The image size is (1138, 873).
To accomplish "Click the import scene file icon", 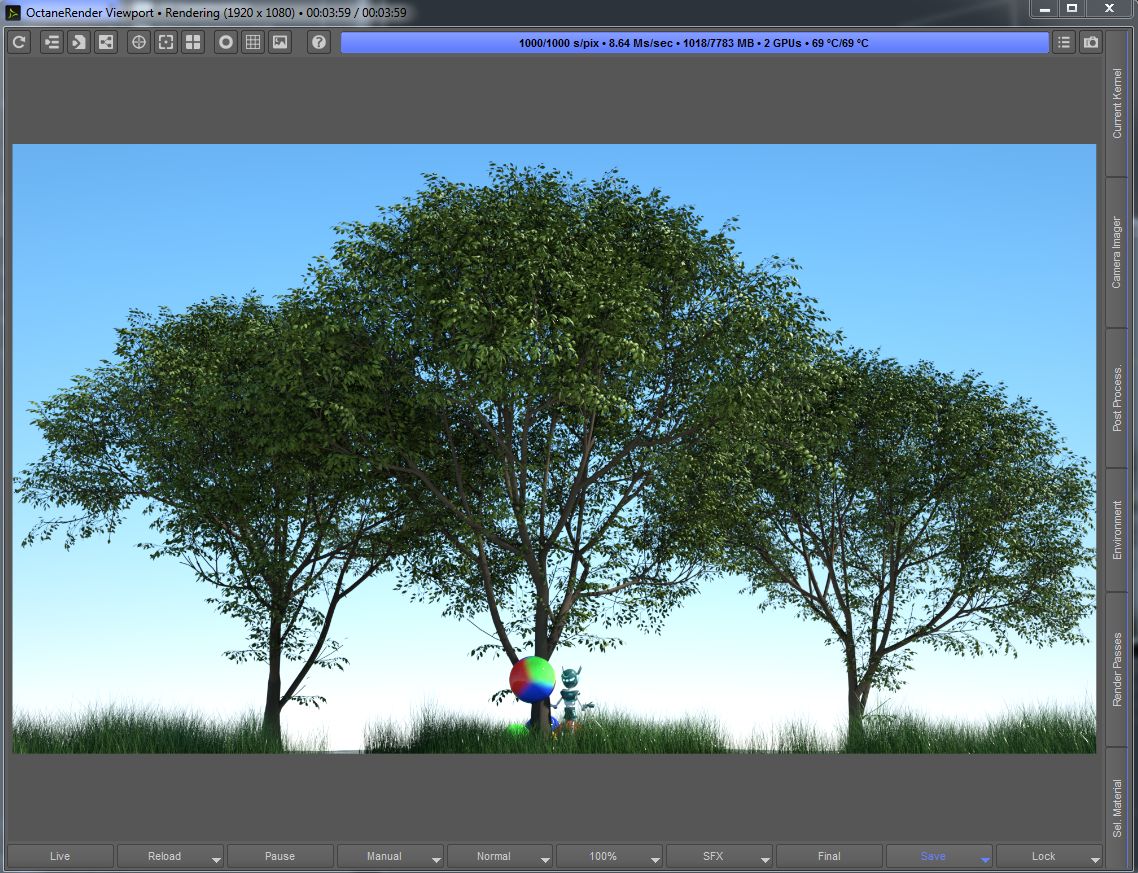I will click(x=78, y=43).
